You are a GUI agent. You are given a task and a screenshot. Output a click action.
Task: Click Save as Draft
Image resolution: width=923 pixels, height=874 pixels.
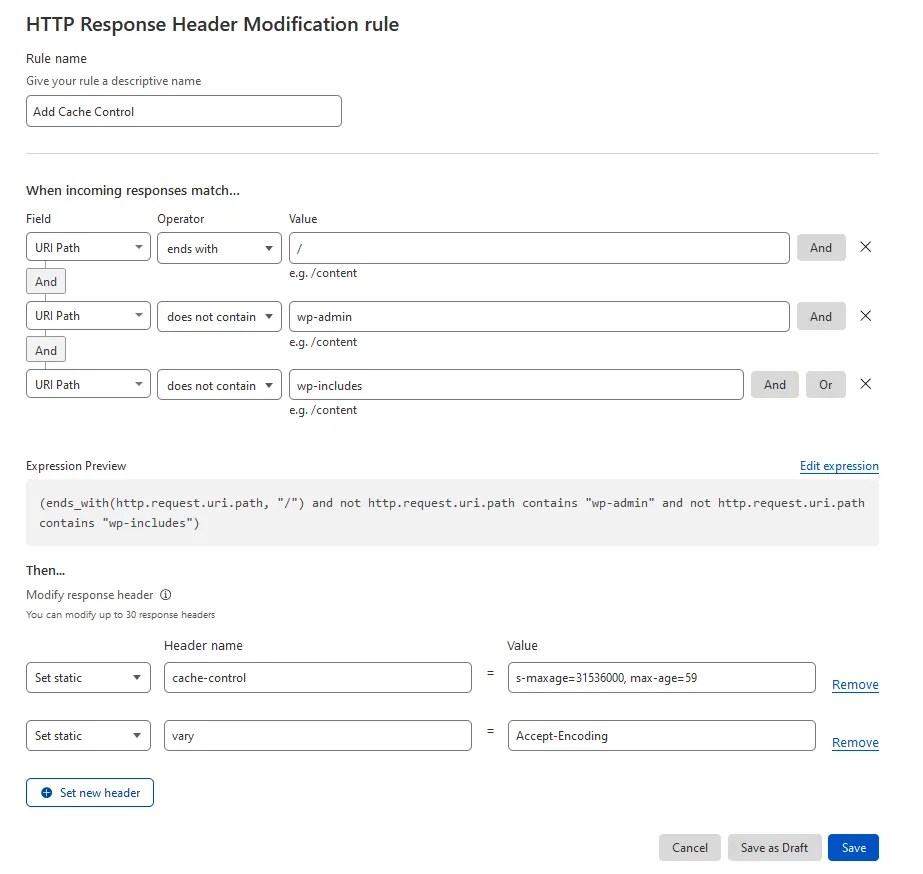(774, 847)
